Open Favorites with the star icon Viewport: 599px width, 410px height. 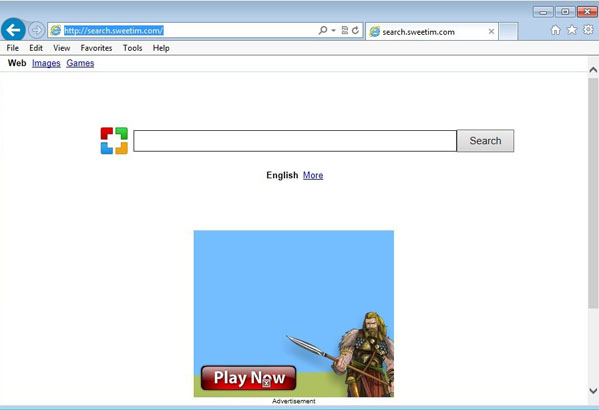572,29
